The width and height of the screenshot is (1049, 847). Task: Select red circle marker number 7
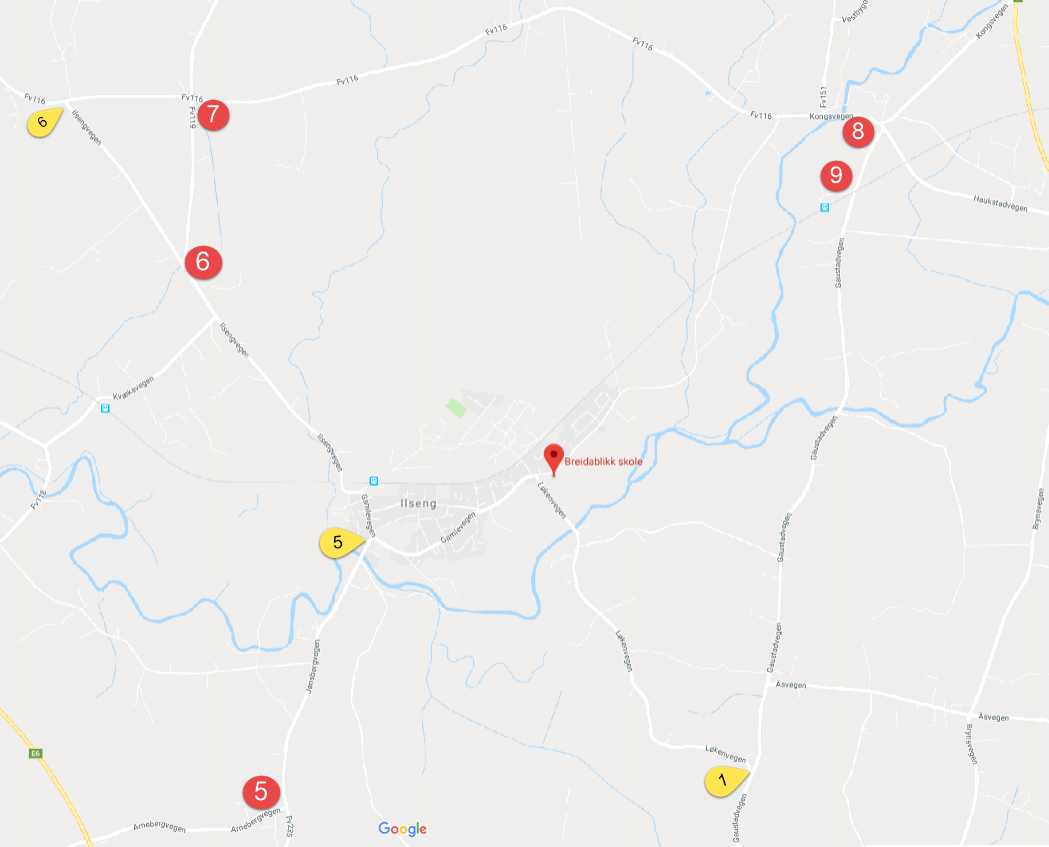[213, 114]
